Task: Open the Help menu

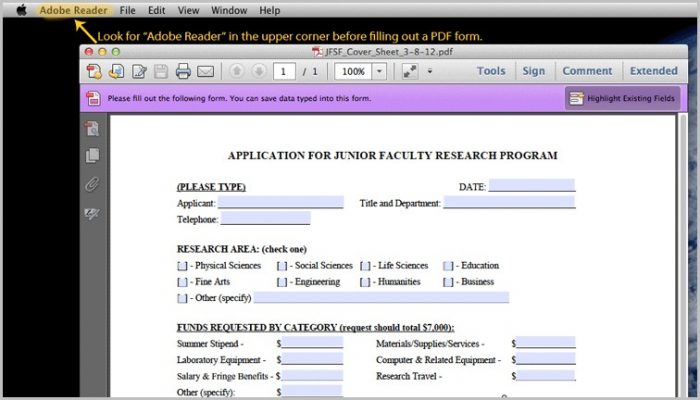Action: (270, 10)
